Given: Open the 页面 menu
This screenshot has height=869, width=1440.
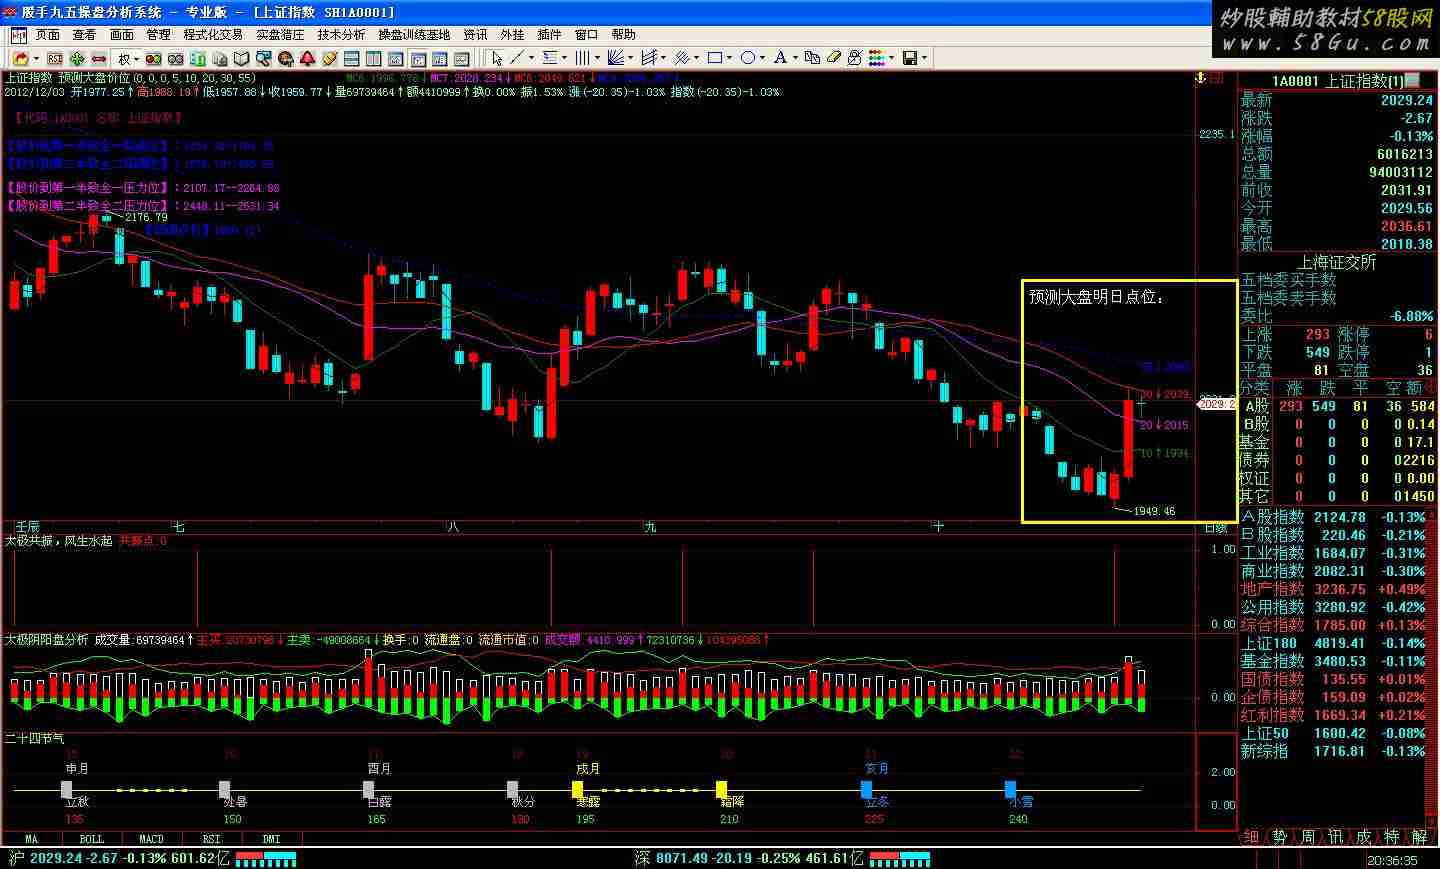Looking at the screenshot, I should coord(48,34).
